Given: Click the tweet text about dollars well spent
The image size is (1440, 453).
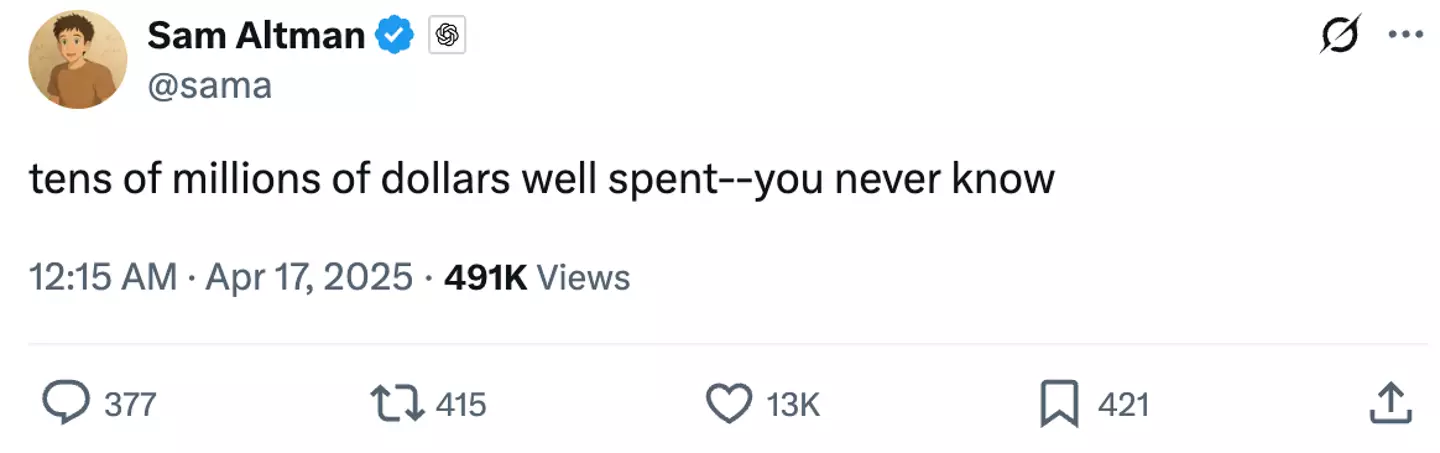Looking at the screenshot, I should 541,179.
